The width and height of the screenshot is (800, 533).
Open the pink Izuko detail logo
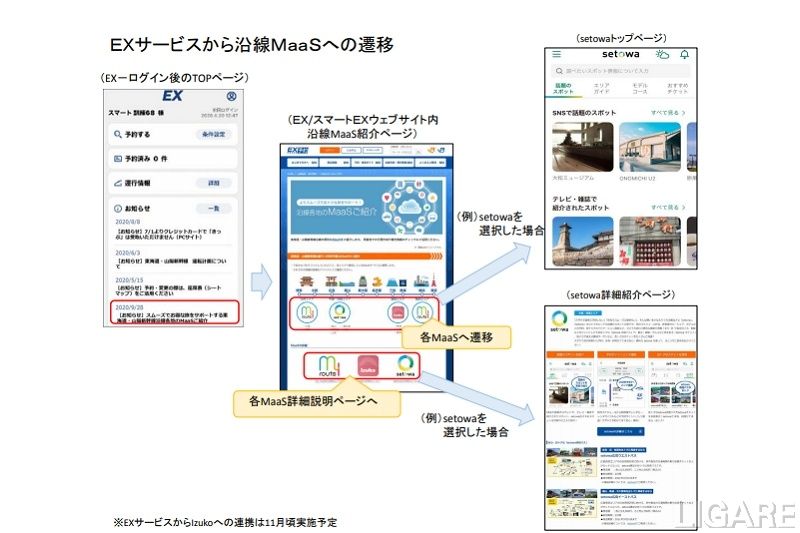coord(368,366)
